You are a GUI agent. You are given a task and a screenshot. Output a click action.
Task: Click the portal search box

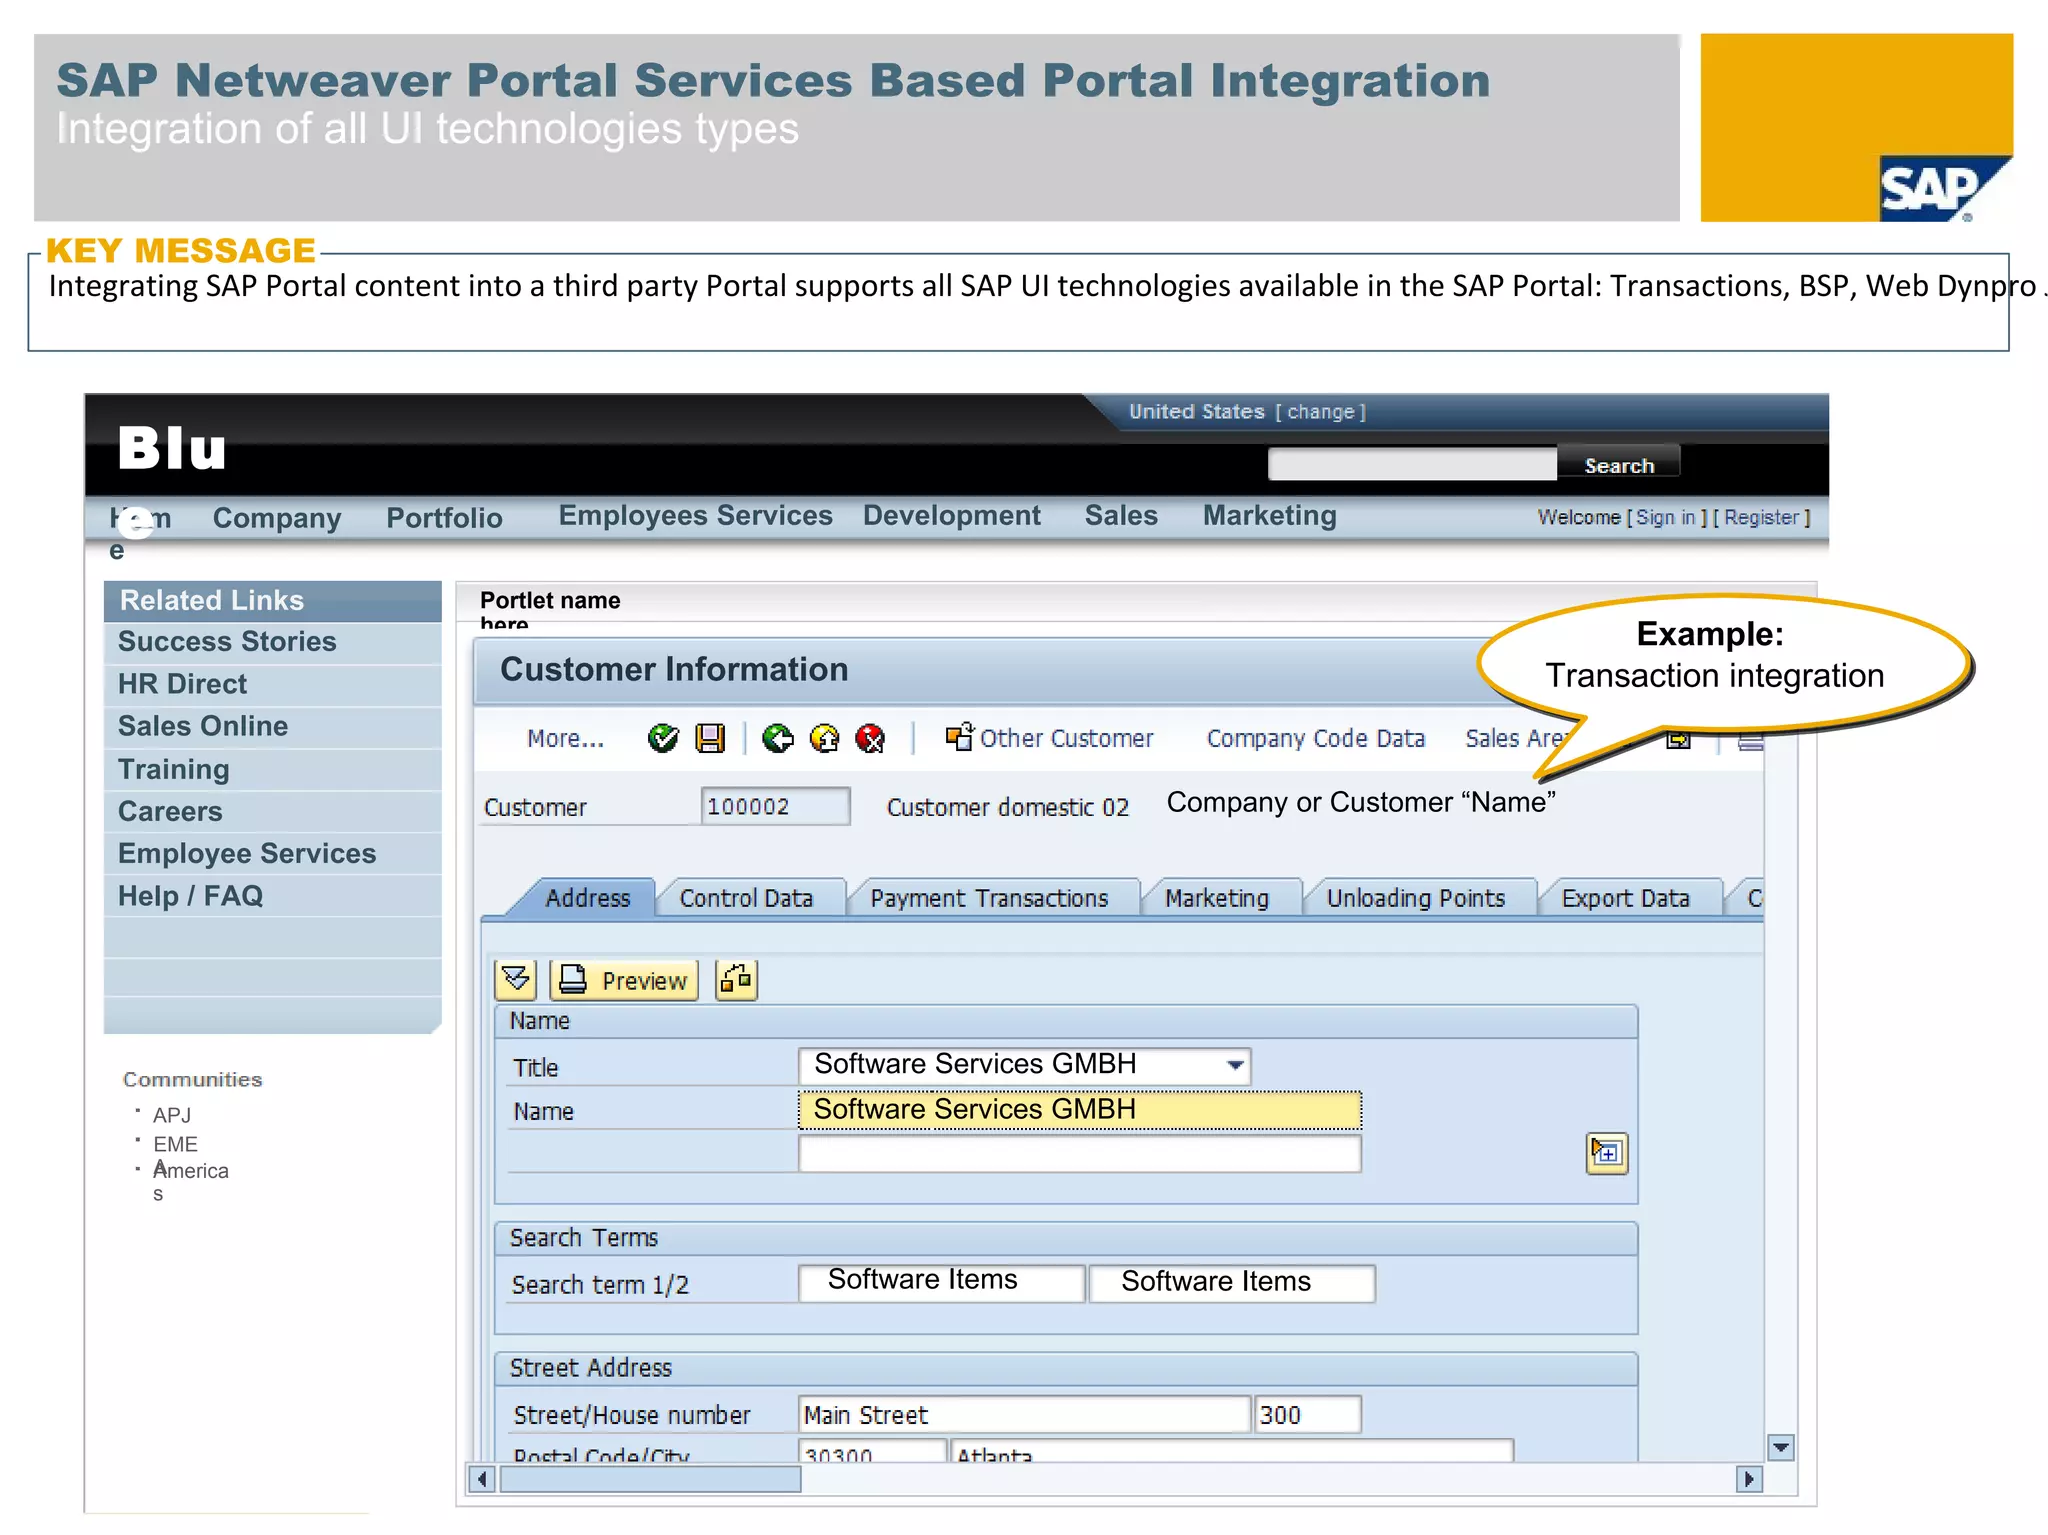pos(1412,464)
